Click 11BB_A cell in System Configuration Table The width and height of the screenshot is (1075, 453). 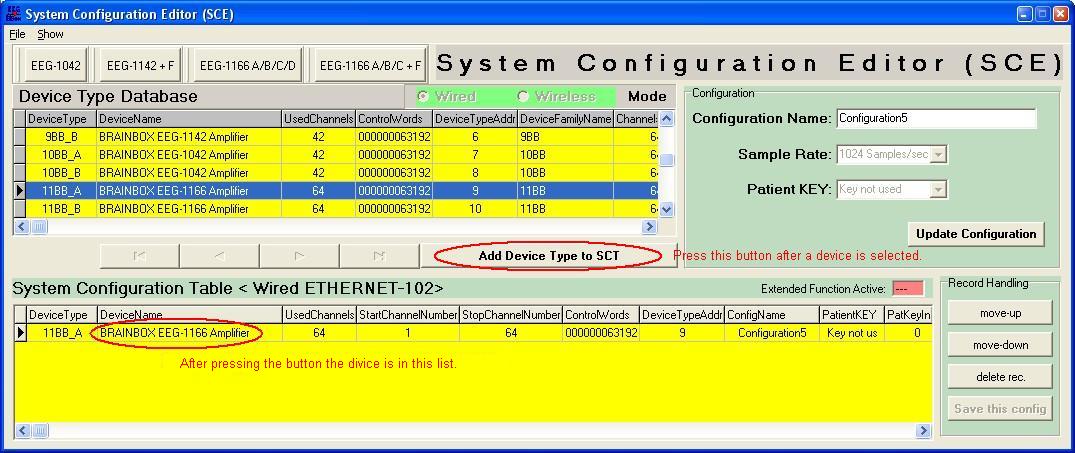point(62,333)
